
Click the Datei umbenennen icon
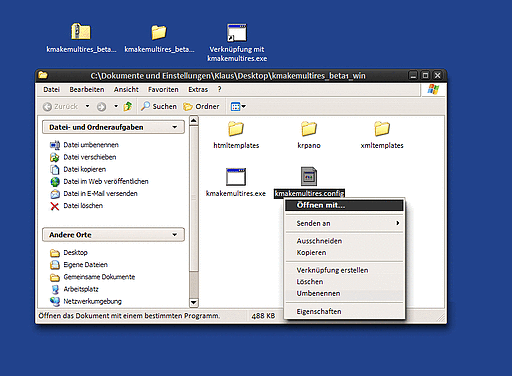click(x=55, y=145)
